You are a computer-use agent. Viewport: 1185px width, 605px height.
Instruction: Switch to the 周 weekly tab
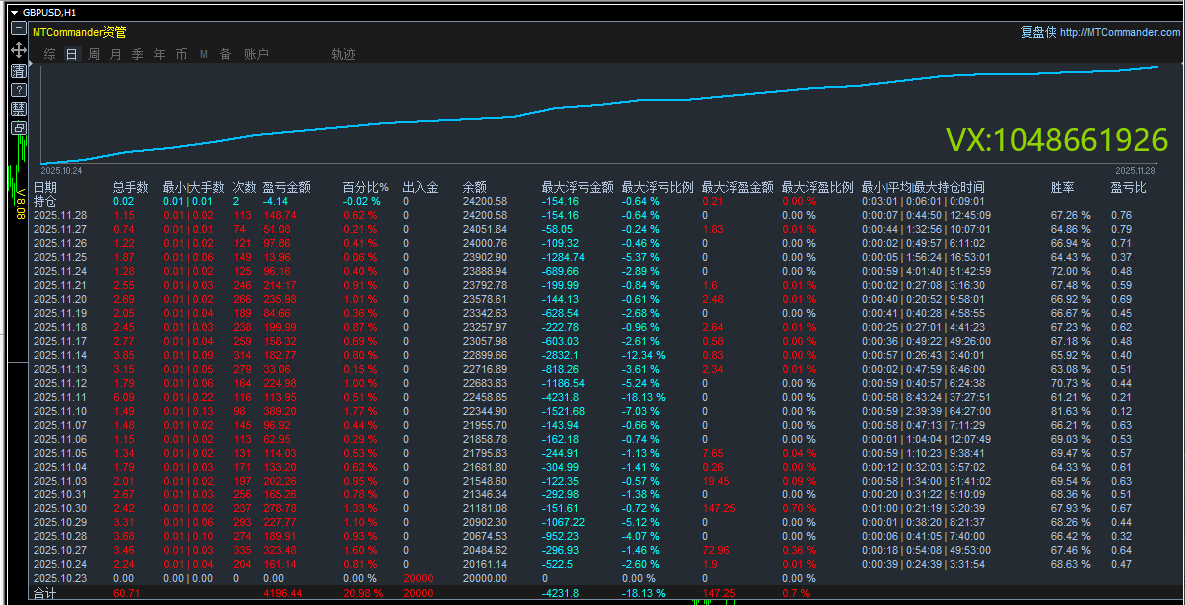(93, 54)
